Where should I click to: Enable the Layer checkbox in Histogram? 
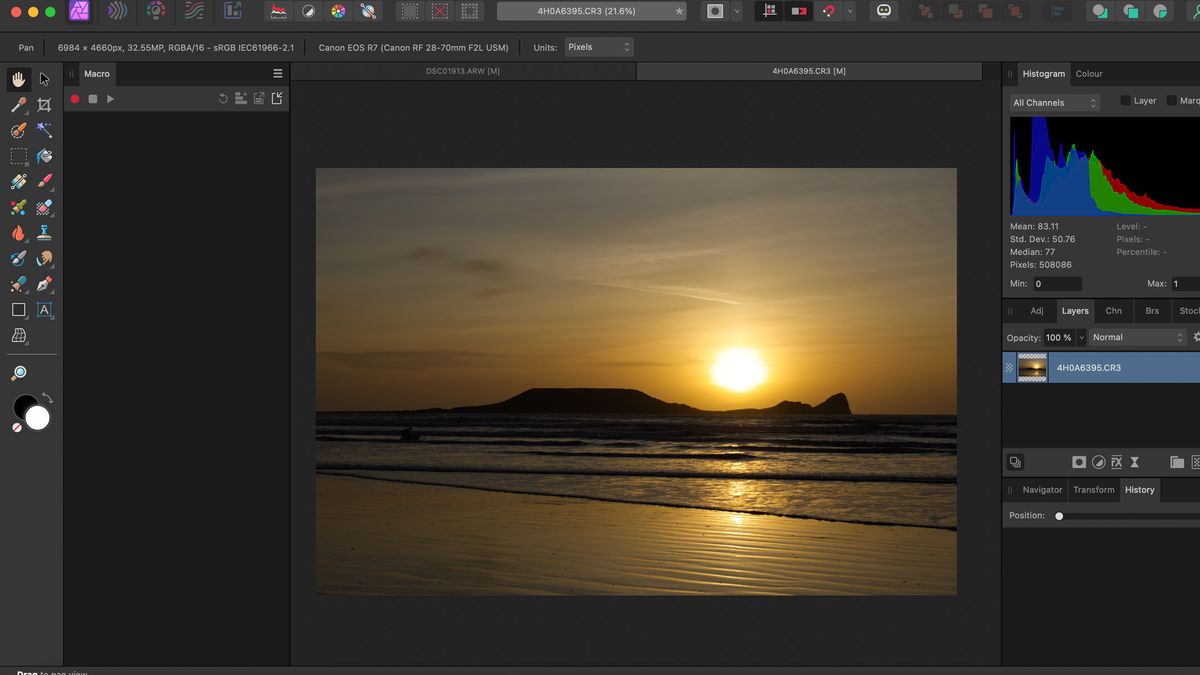pos(1126,101)
